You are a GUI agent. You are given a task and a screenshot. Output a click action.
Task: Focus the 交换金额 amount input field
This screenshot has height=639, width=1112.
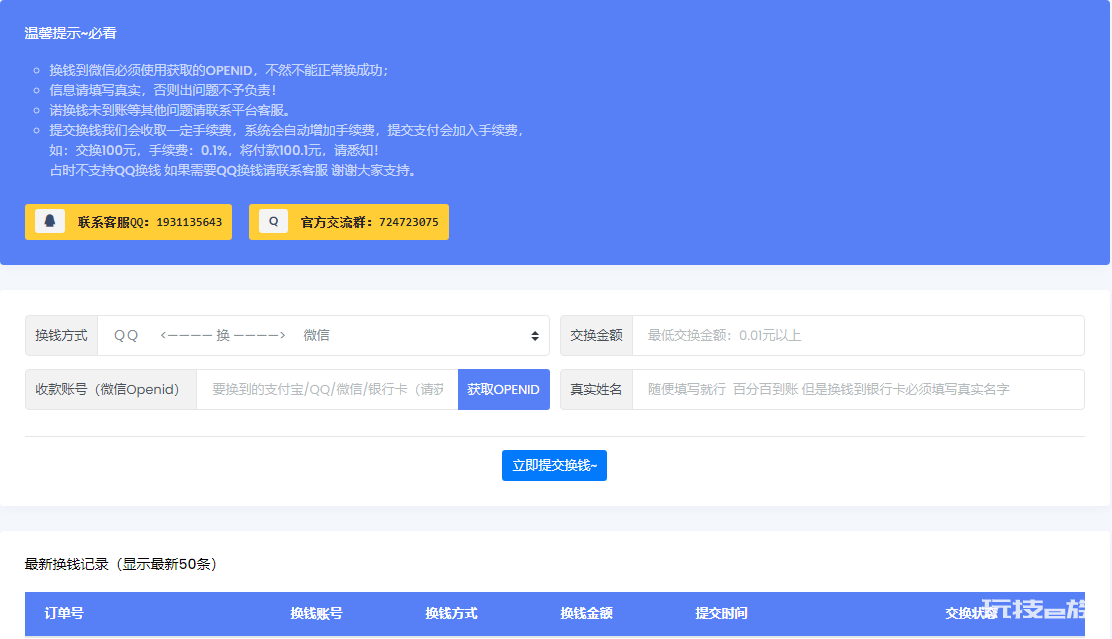click(x=858, y=335)
